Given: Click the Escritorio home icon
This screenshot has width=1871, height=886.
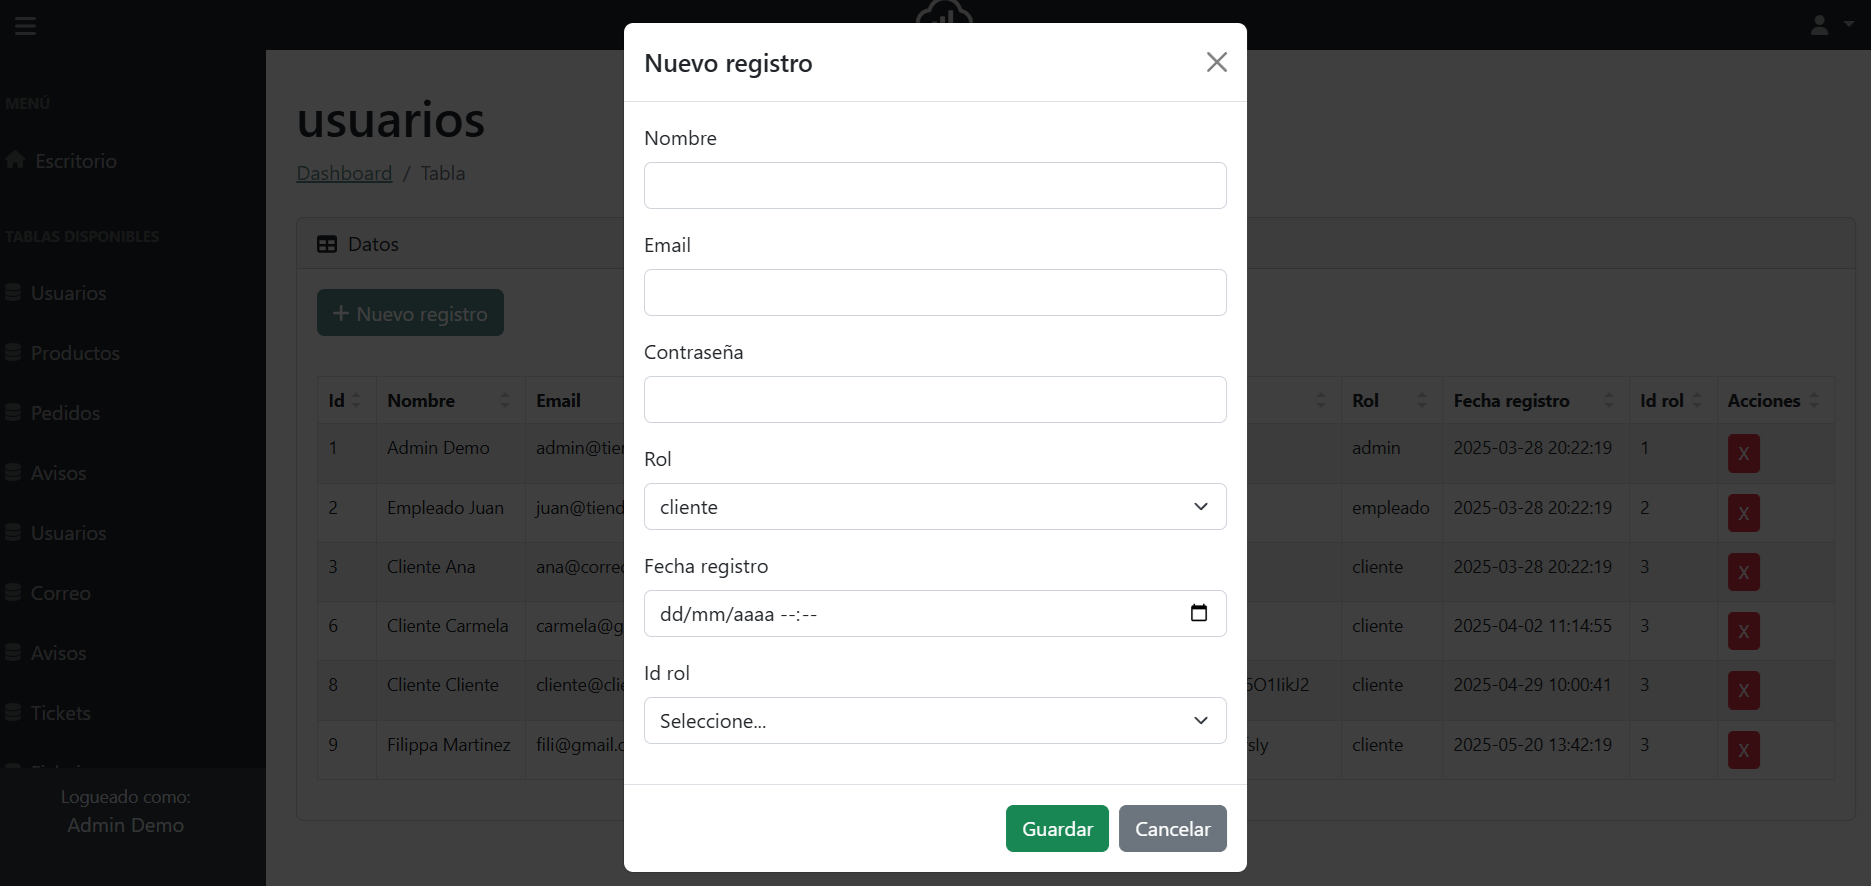Looking at the screenshot, I should pos(13,160).
